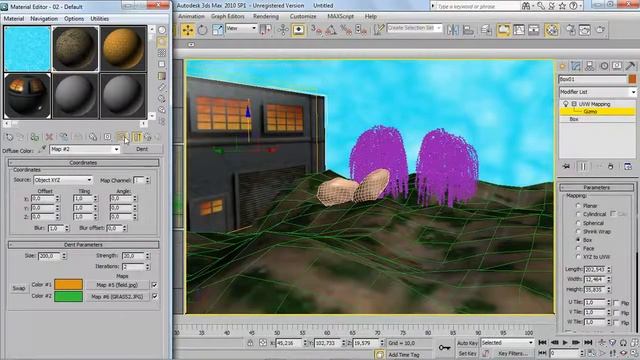This screenshot has width=640, height=360.
Task: Open the Material Editor toolbar icon
Action: point(552,30)
